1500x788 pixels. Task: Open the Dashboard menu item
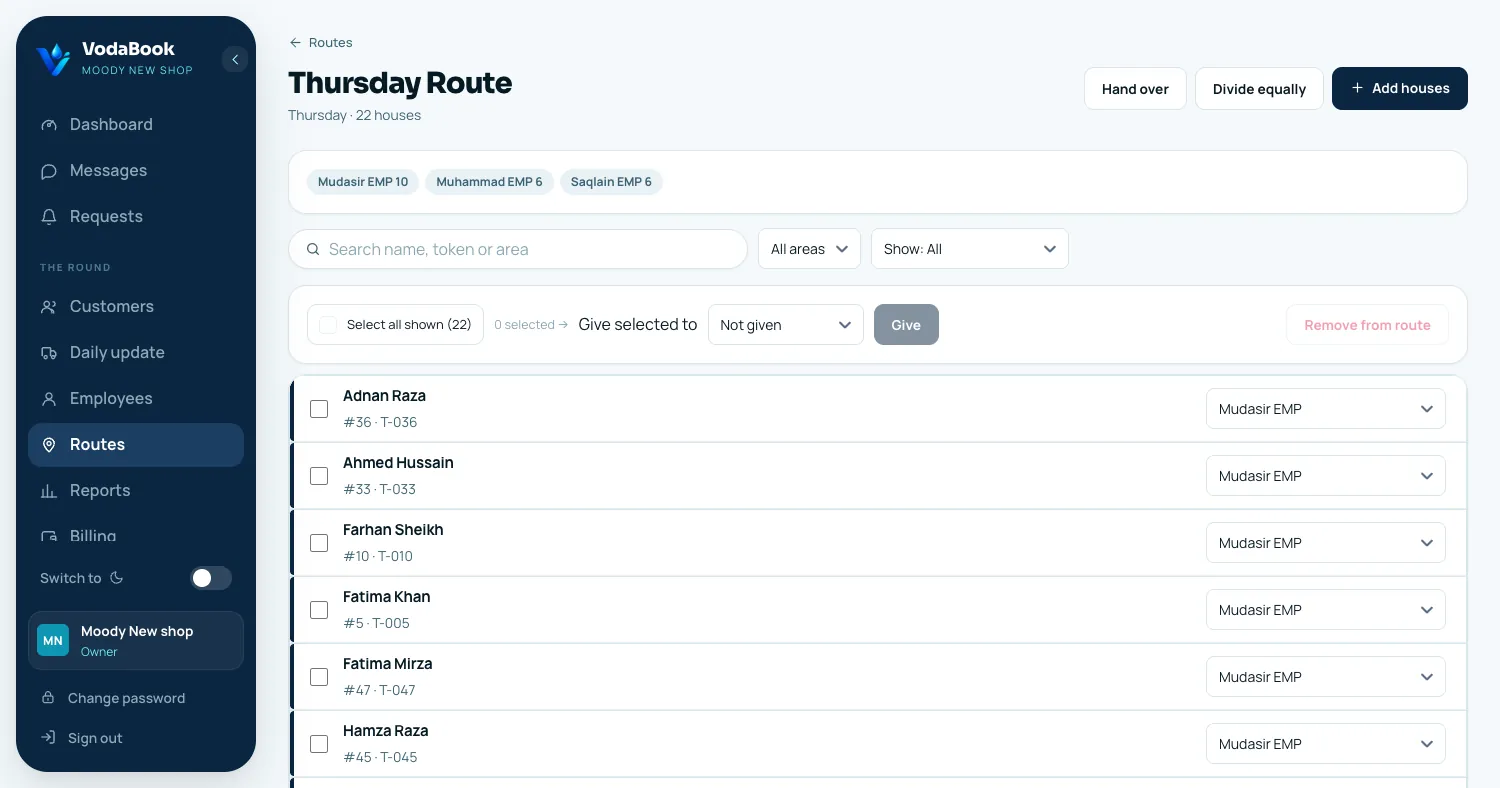coord(136,125)
